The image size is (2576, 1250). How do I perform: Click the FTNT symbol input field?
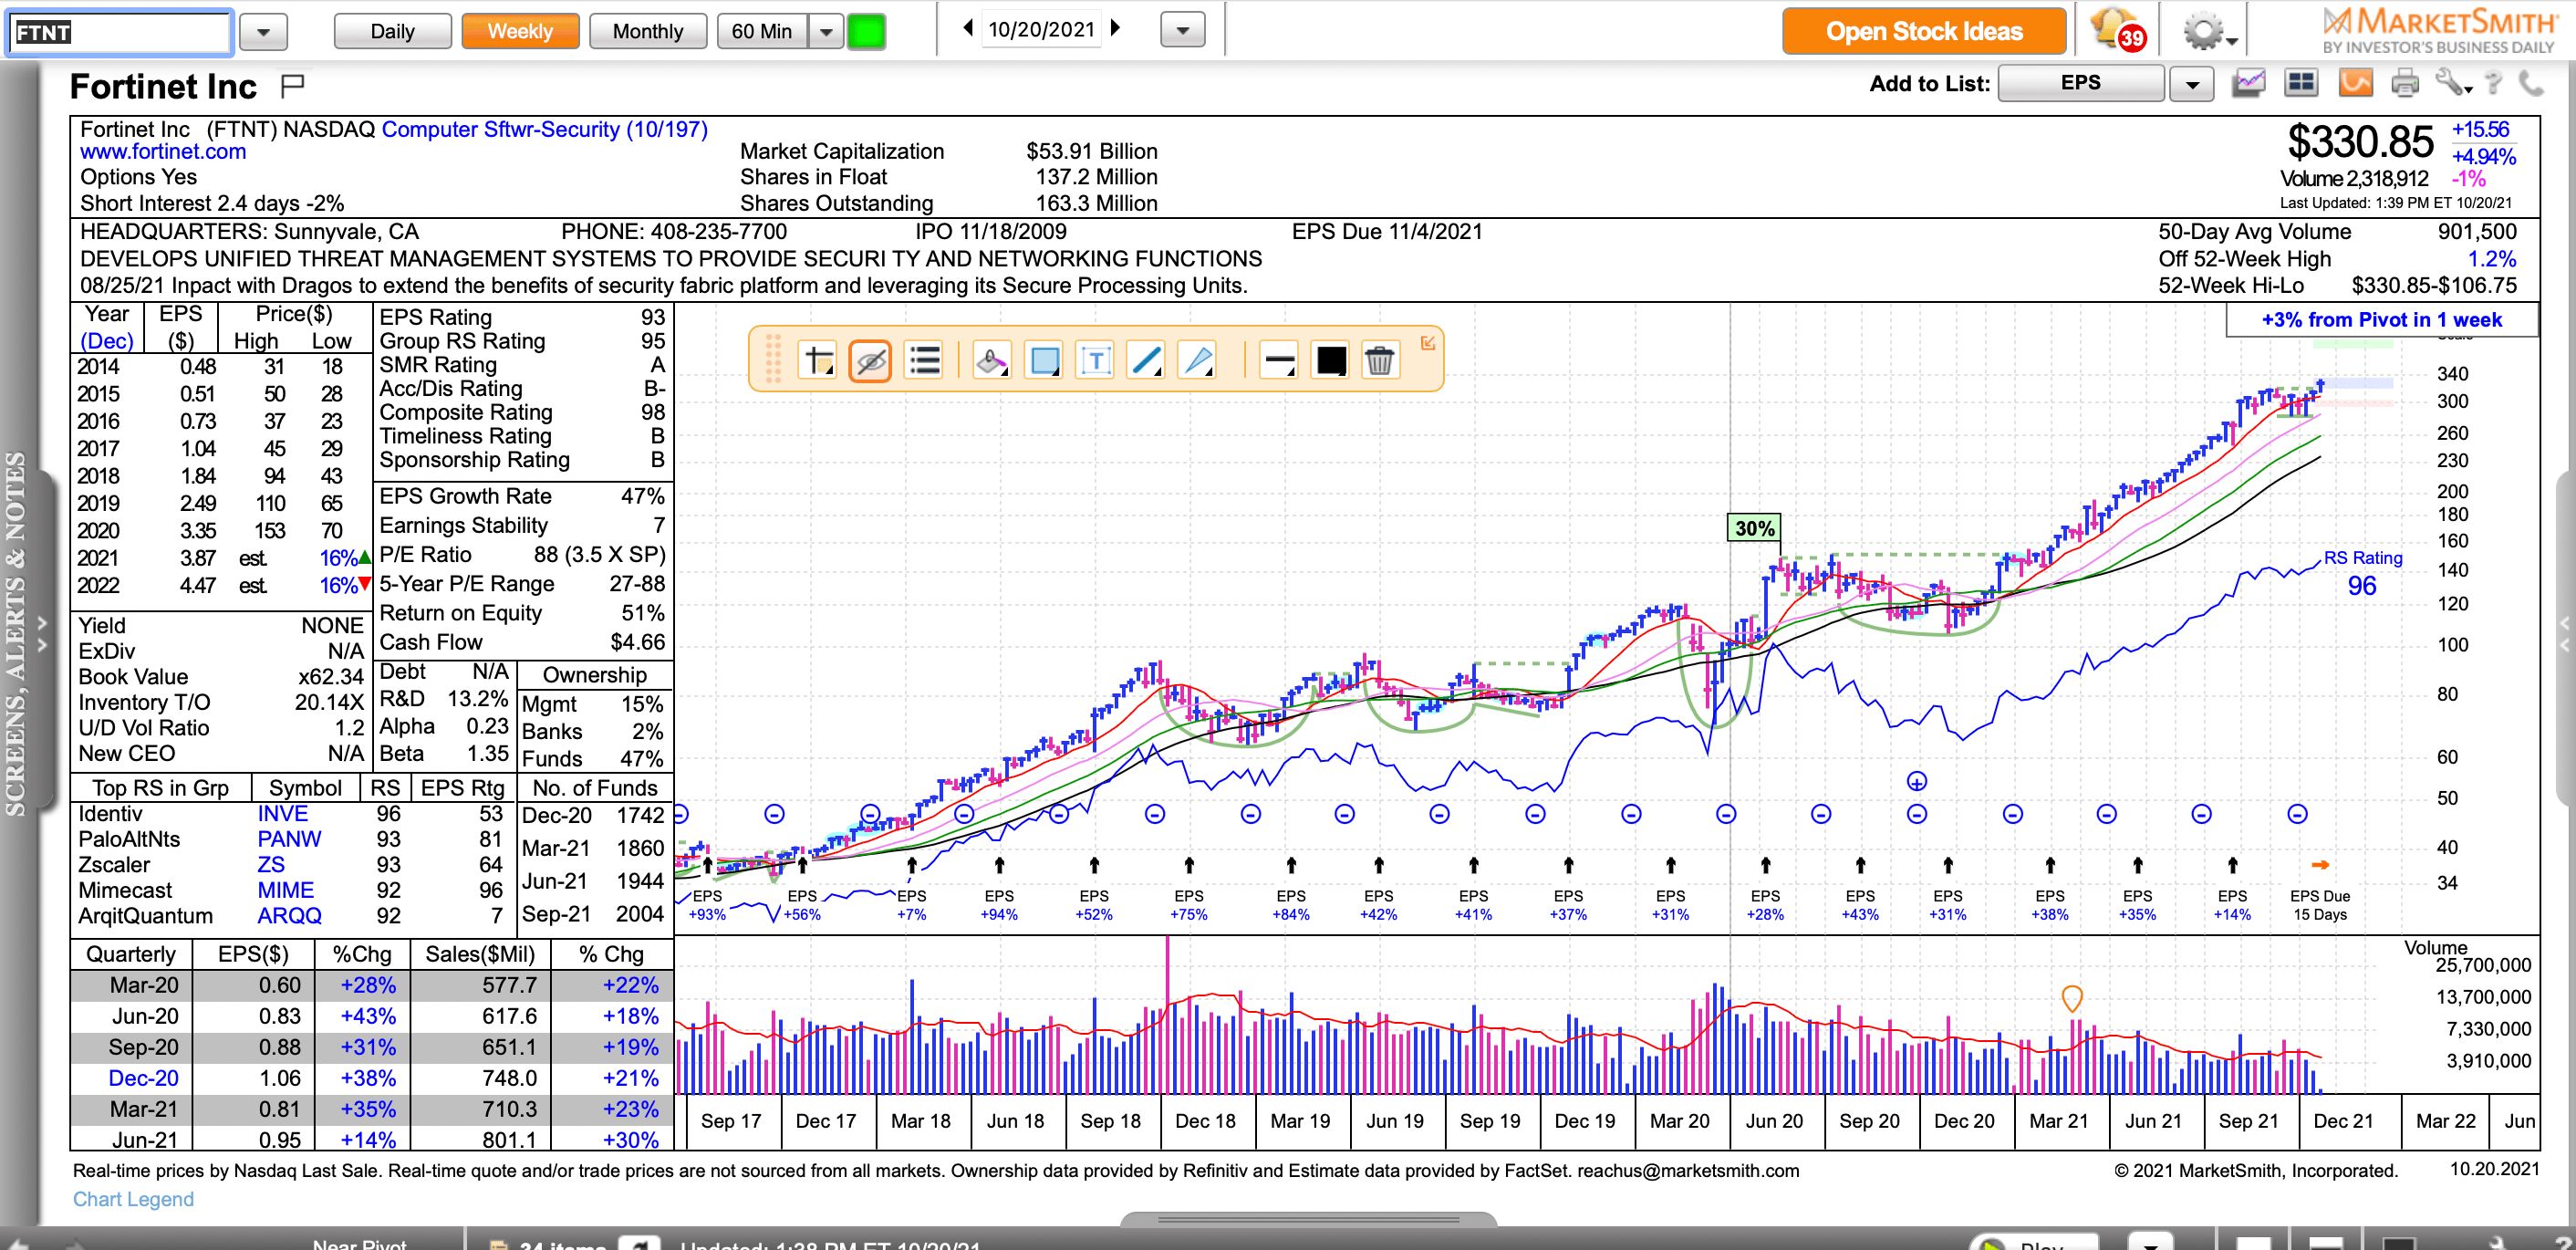(120, 32)
